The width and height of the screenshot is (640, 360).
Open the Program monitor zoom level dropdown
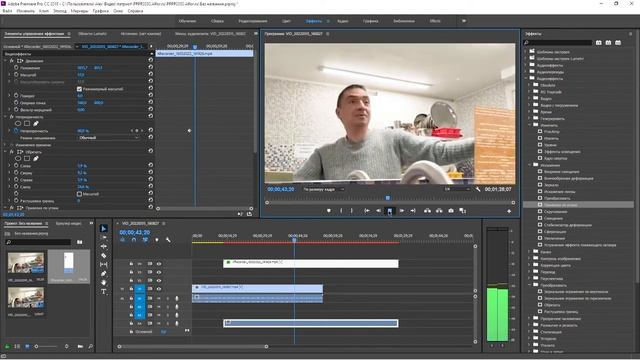(323, 189)
